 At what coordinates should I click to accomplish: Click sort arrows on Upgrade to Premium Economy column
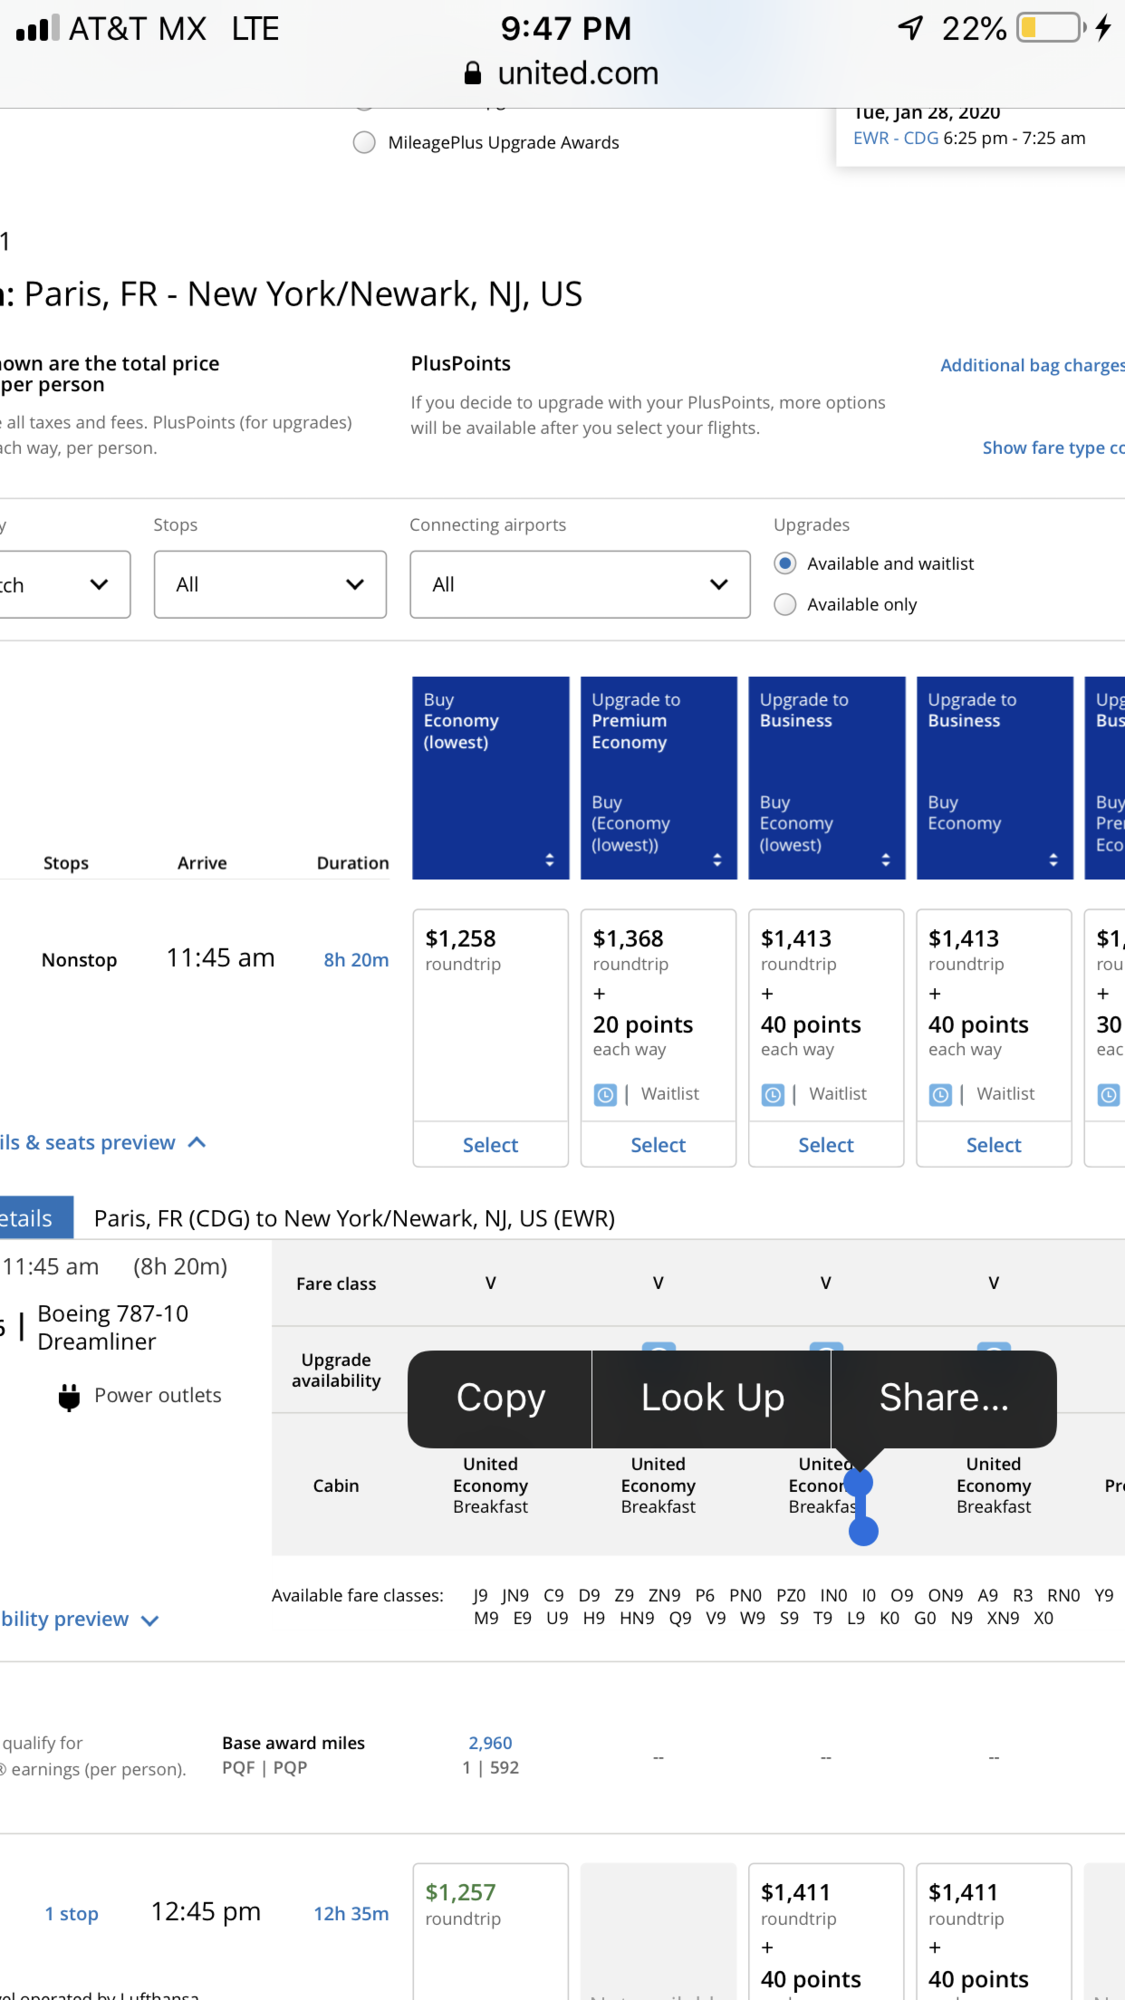(x=717, y=860)
